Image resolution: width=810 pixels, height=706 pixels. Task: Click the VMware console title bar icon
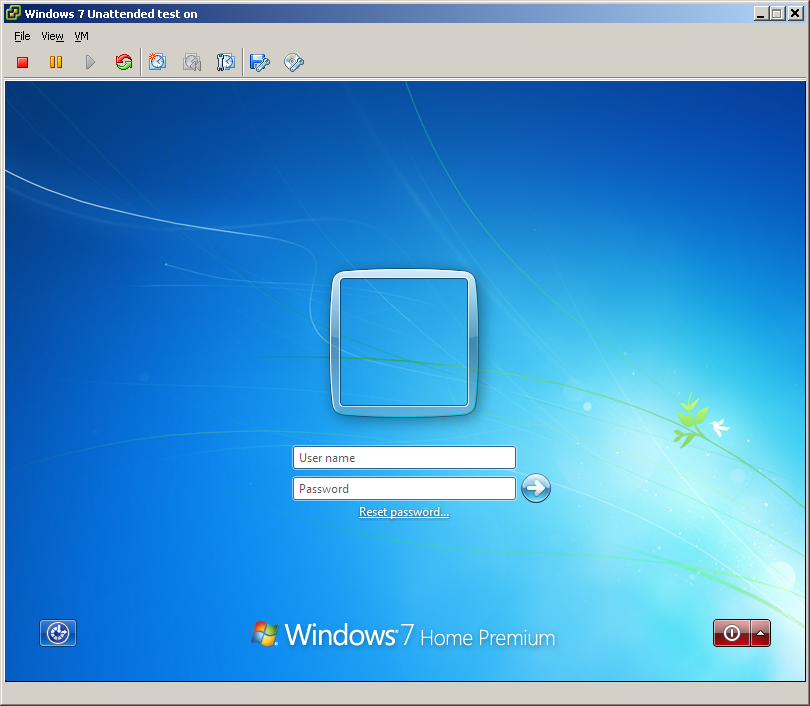tap(13, 13)
